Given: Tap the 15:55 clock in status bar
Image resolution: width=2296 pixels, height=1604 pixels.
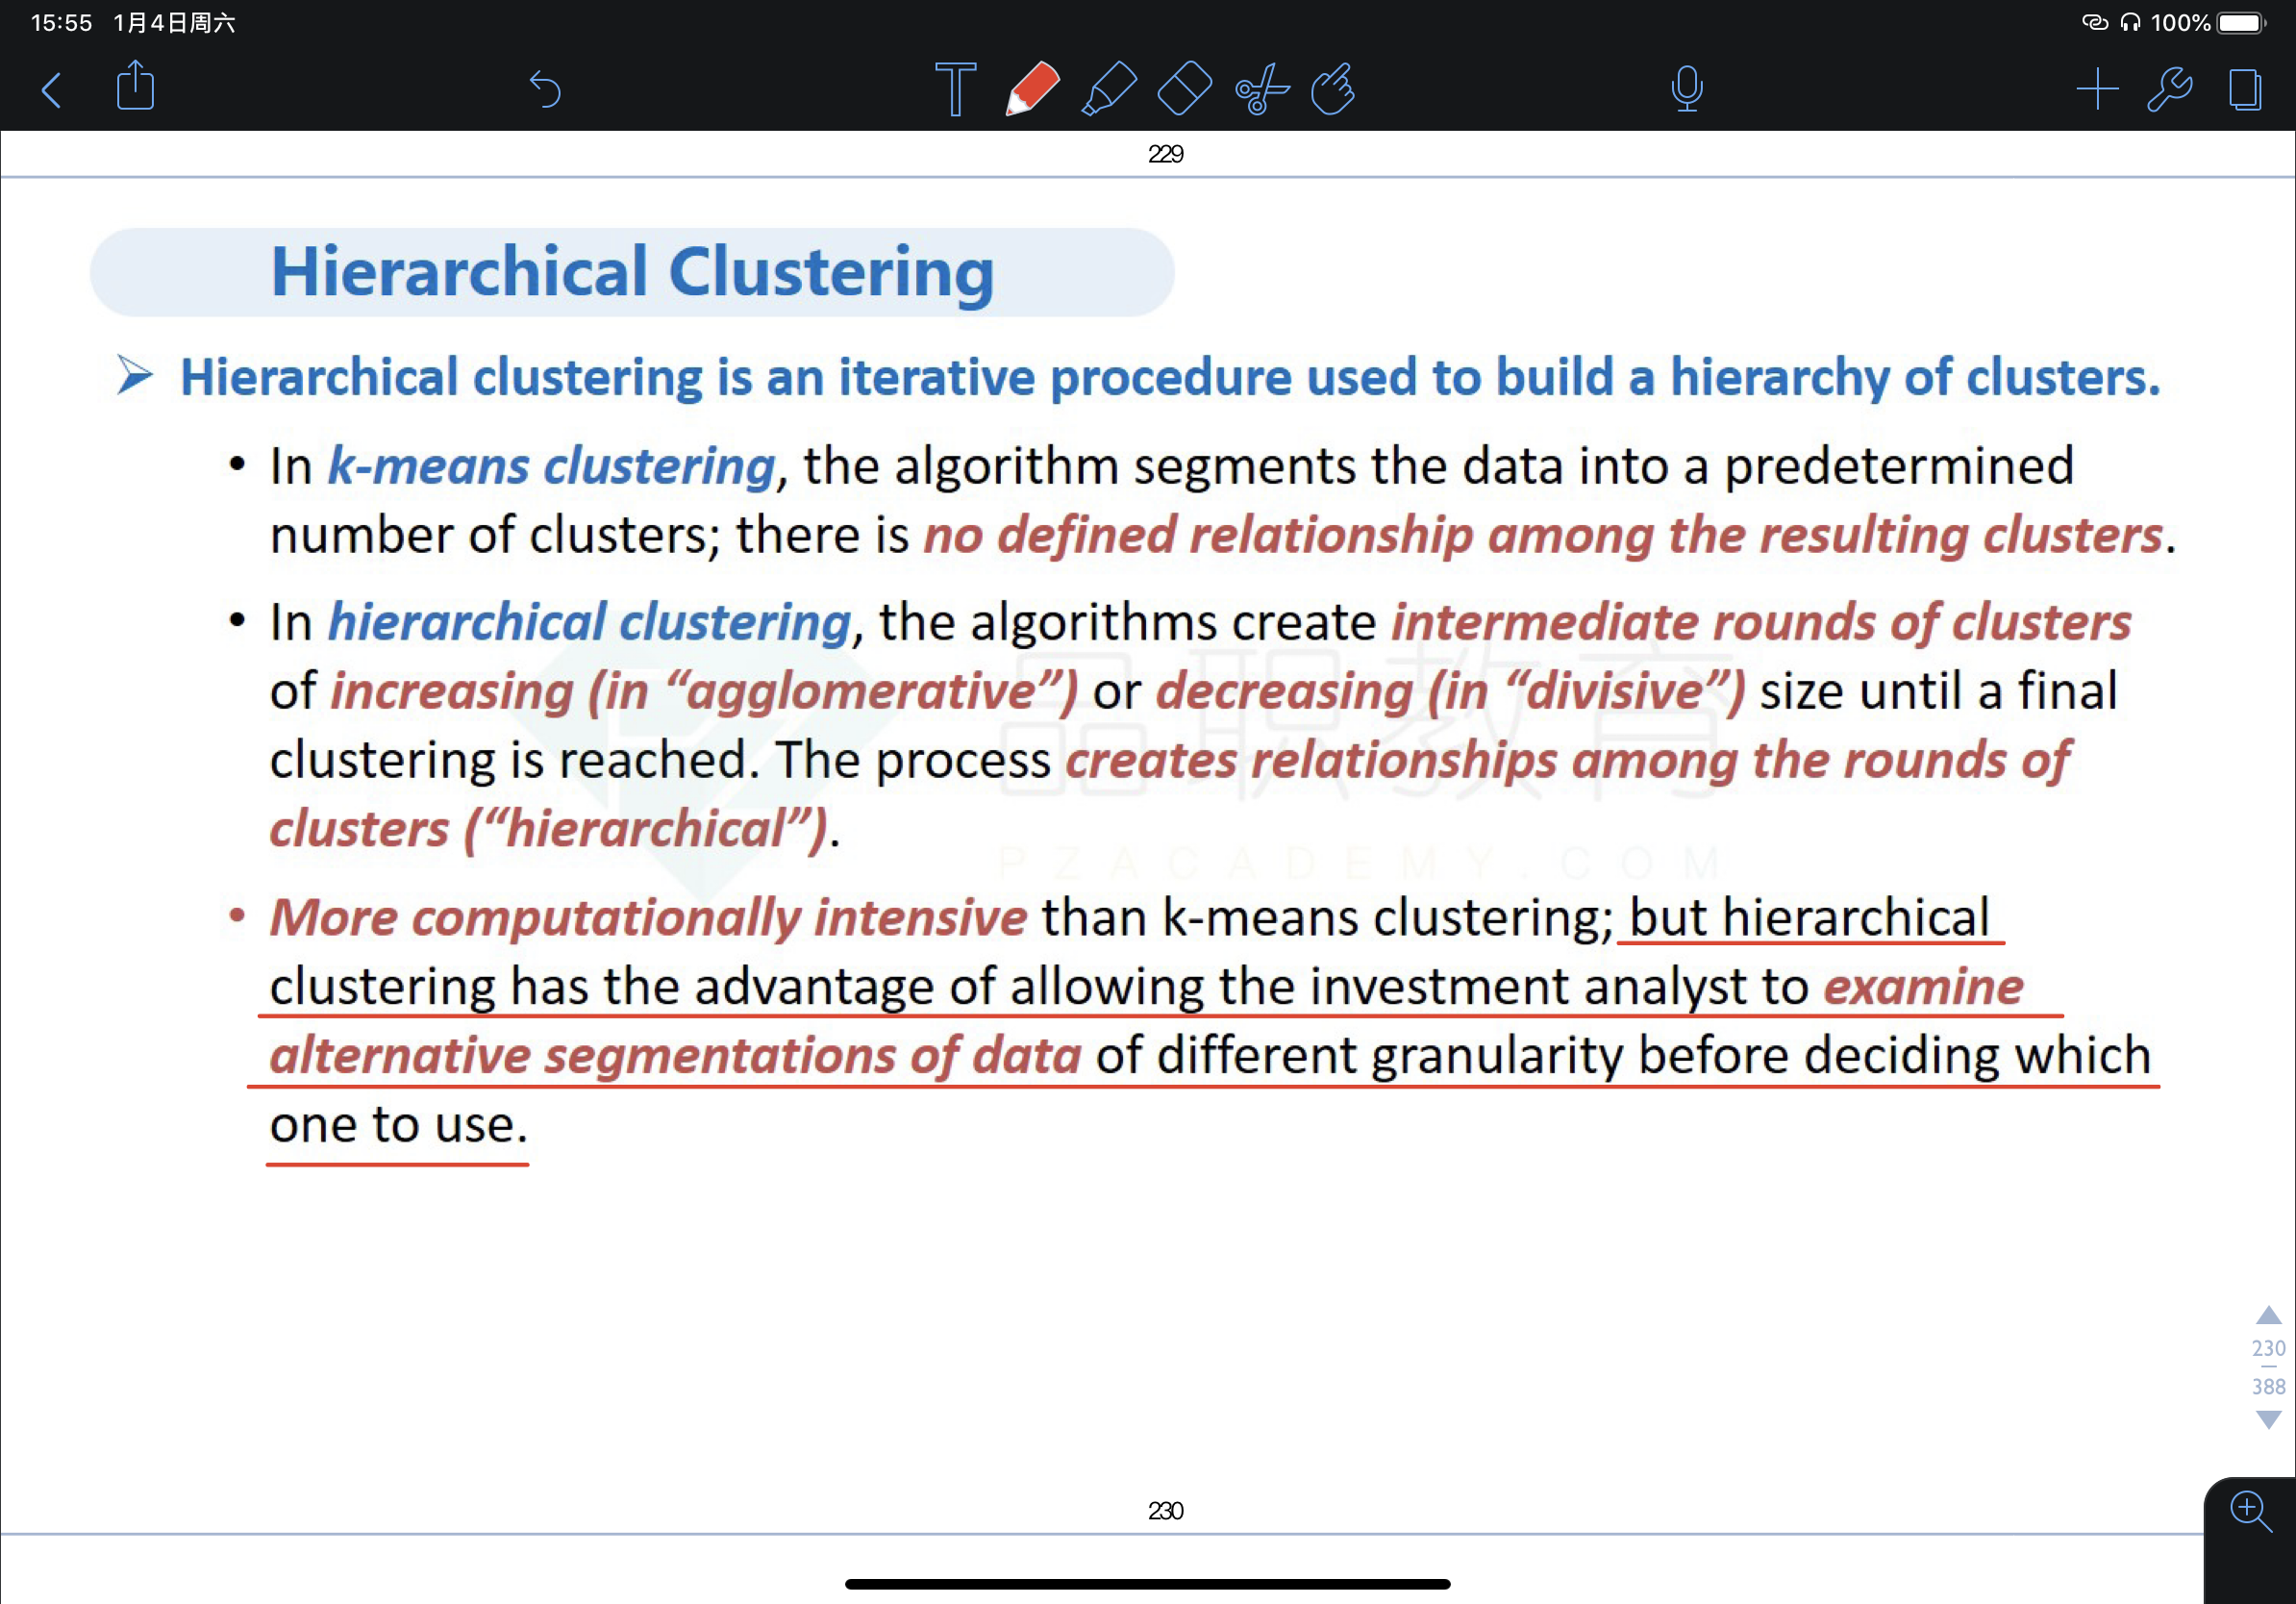Looking at the screenshot, I should click(61, 22).
